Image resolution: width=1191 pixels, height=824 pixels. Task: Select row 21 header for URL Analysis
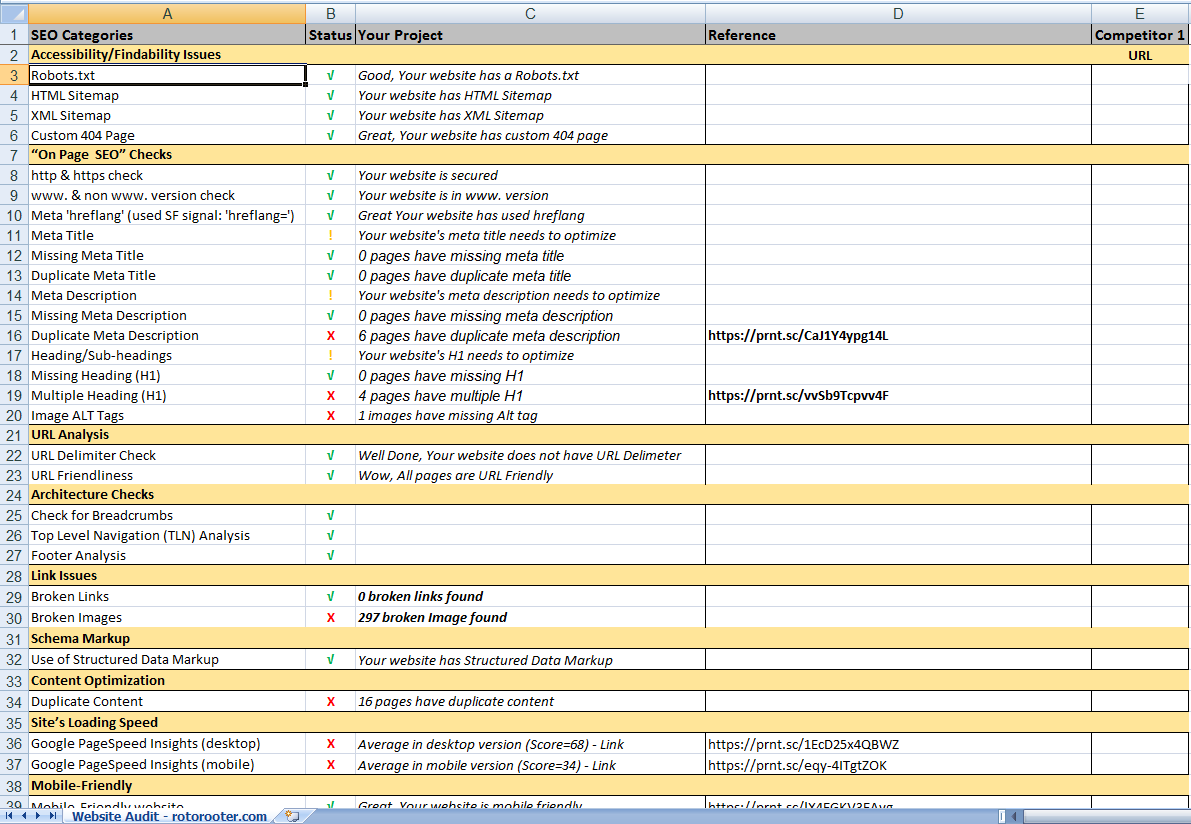pyautogui.click(x=13, y=435)
